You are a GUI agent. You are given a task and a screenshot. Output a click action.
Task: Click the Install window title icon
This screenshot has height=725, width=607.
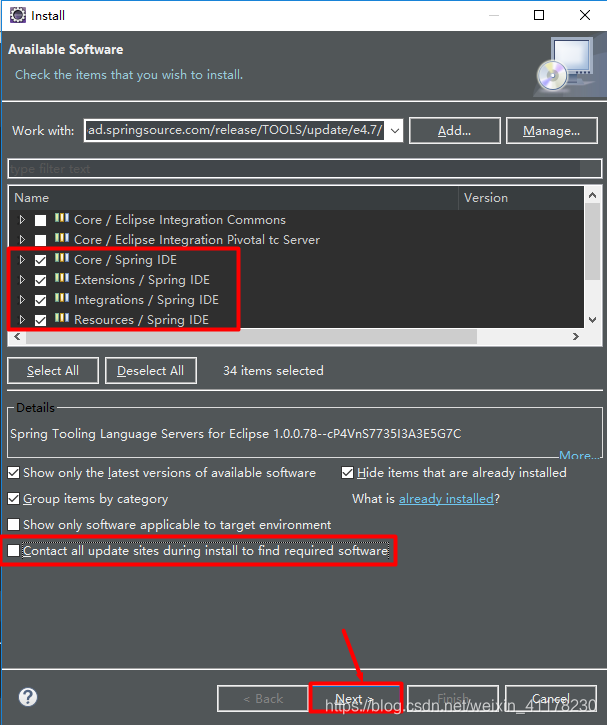click(18, 15)
